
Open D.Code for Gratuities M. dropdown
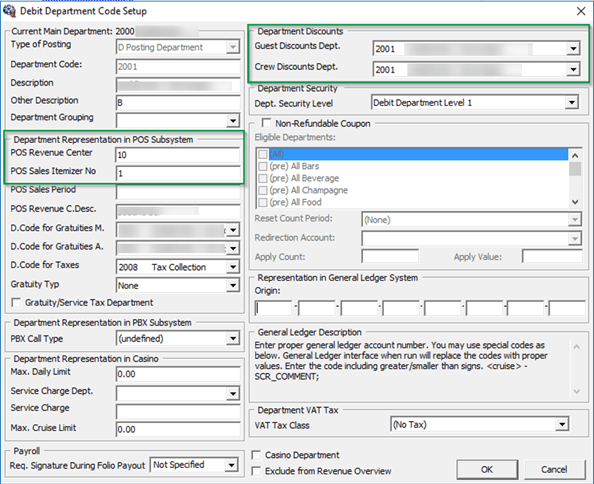pyautogui.click(x=233, y=230)
